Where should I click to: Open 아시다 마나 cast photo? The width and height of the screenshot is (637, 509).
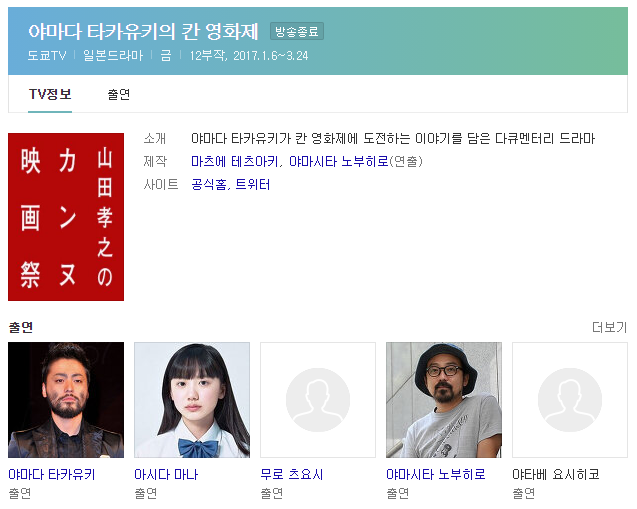point(192,400)
